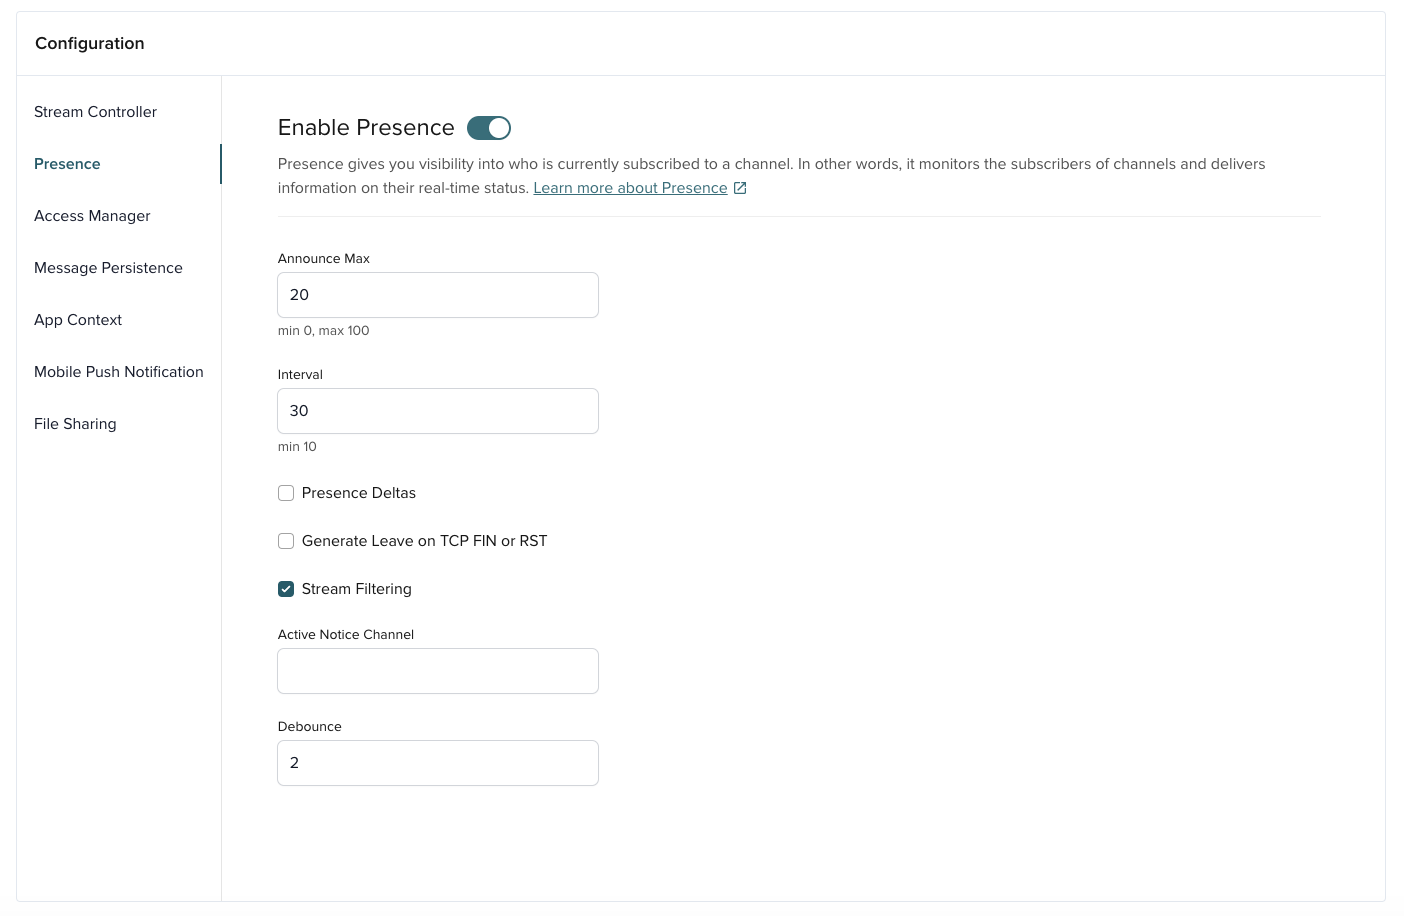The height and width of the screenshot is (916, 1404).
Task: Show Mobile Push Notification settings
Action: click(x=118, y=372)
